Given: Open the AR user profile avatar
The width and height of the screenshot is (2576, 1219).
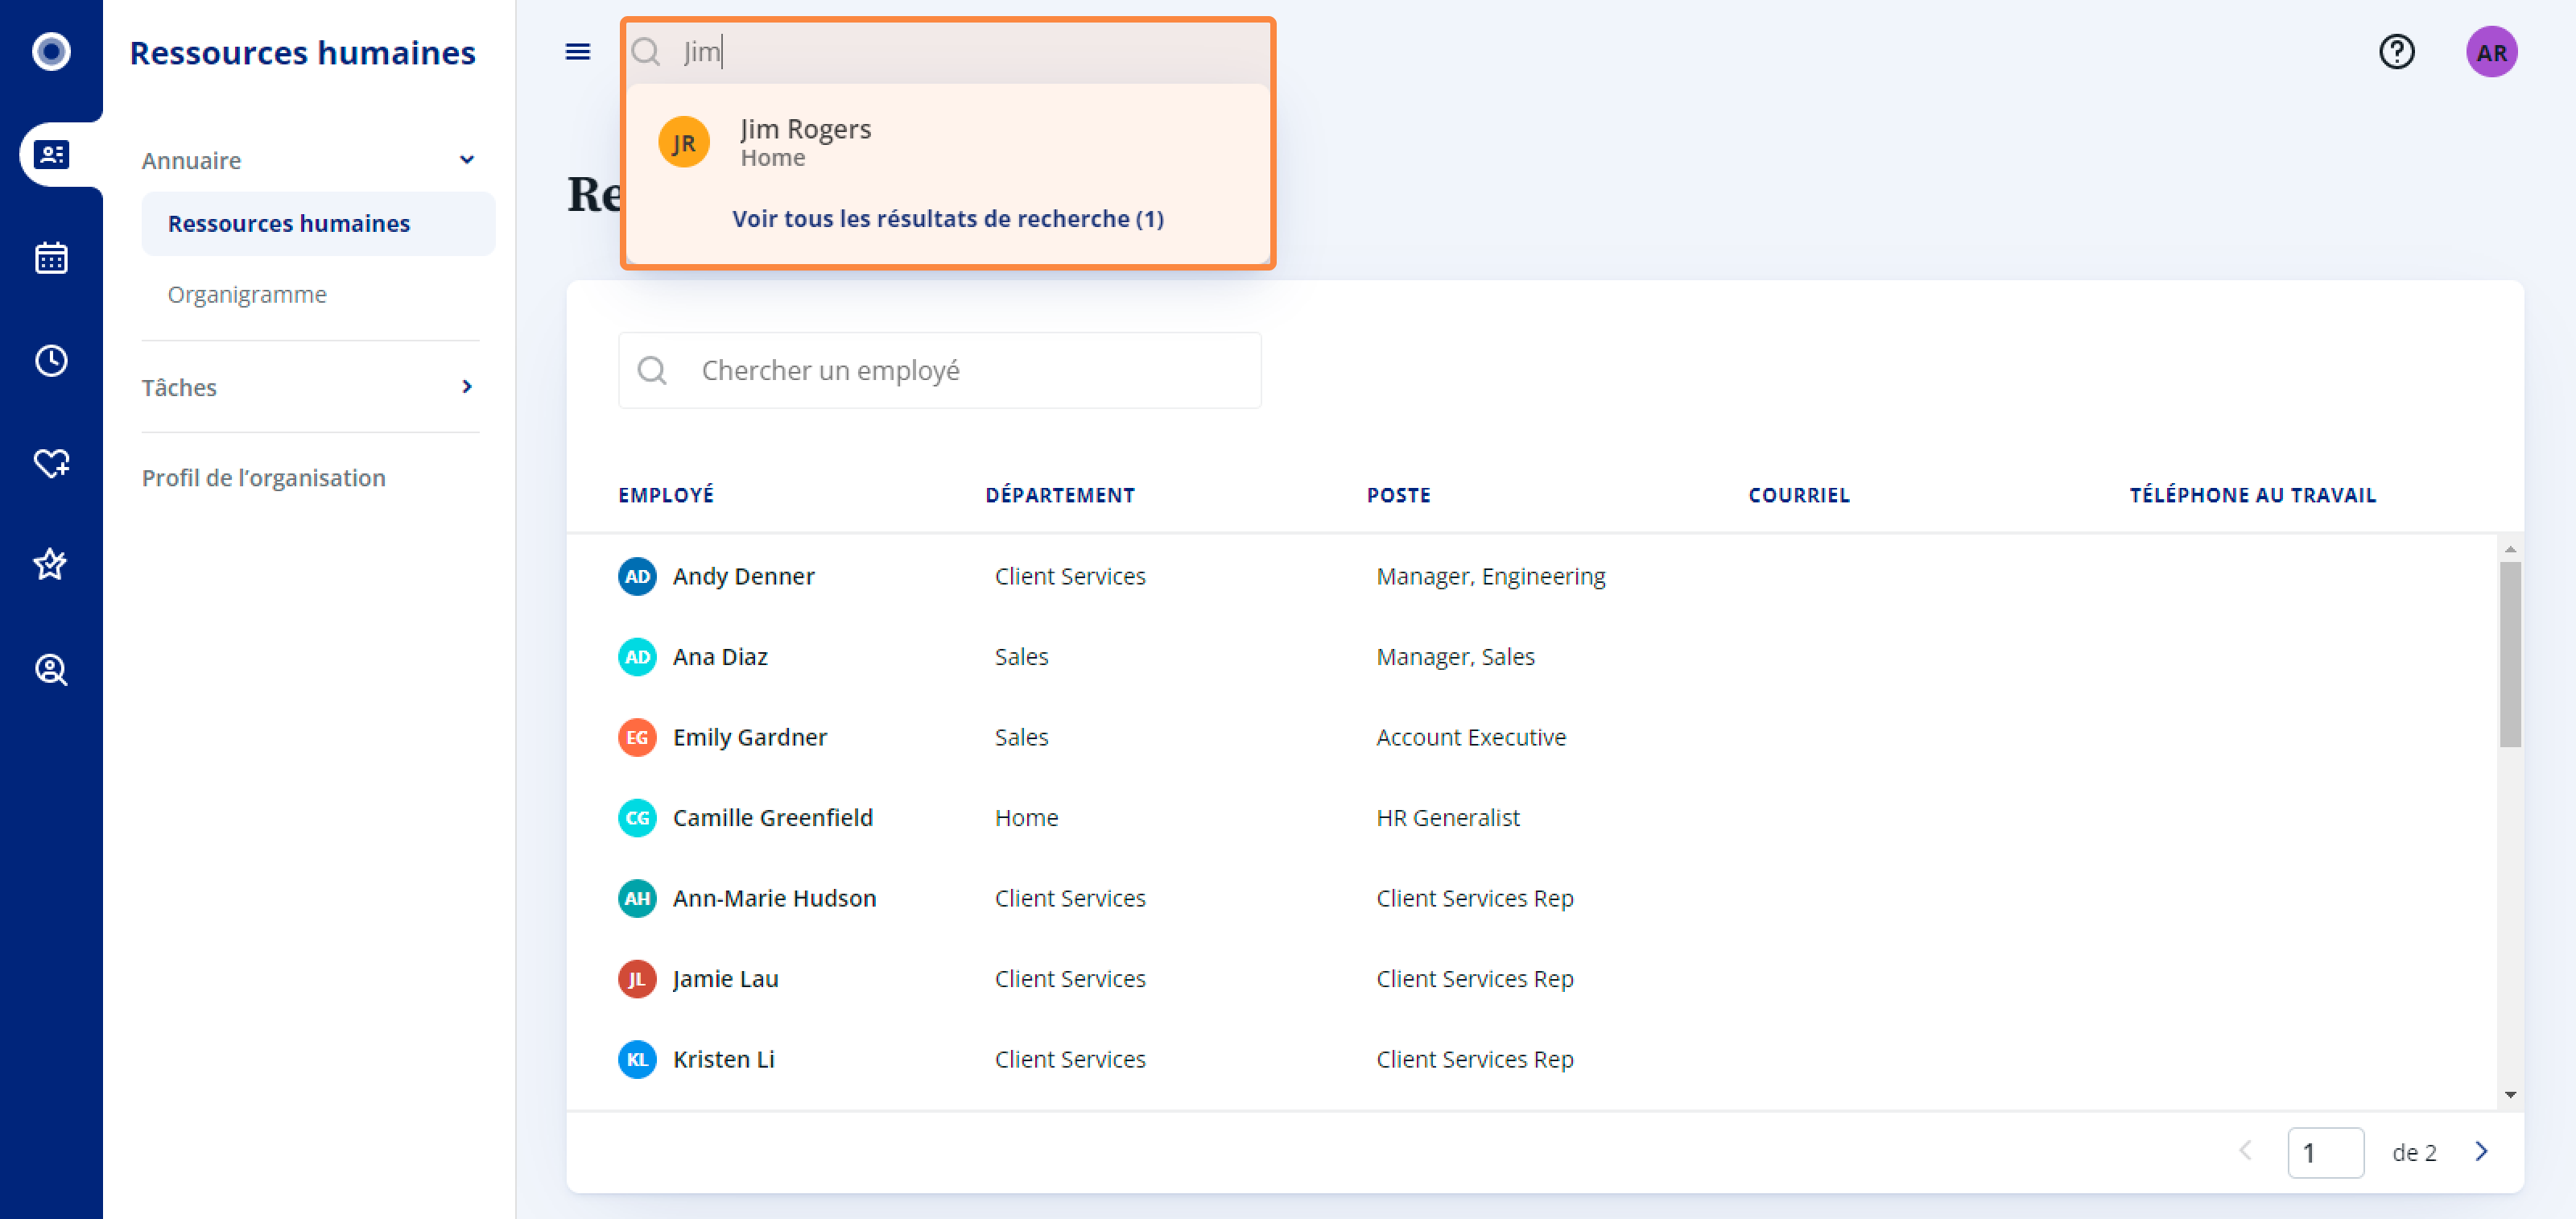Looking at the screenshot, I should pos(2491,52).
